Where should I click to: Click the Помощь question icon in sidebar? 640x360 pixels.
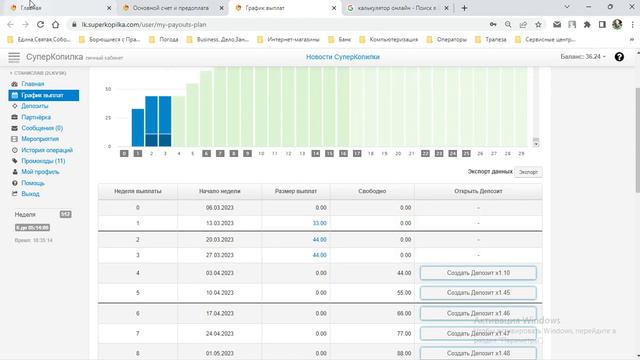15,183
